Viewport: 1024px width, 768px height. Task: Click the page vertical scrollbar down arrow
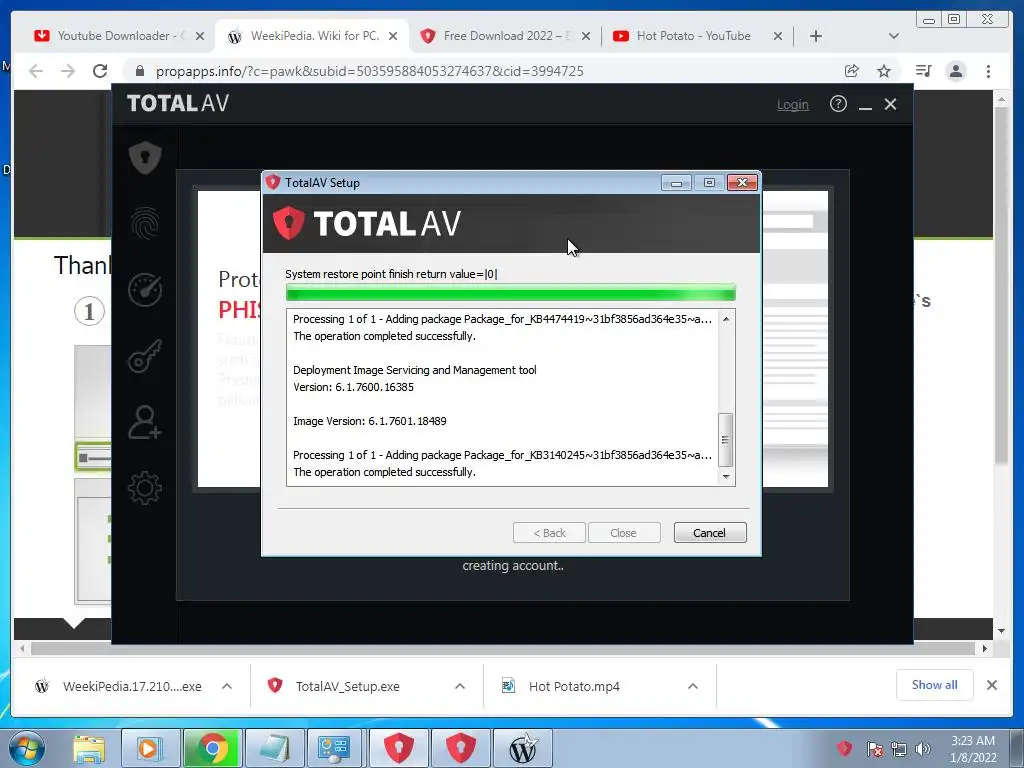tap(1001, 631)
